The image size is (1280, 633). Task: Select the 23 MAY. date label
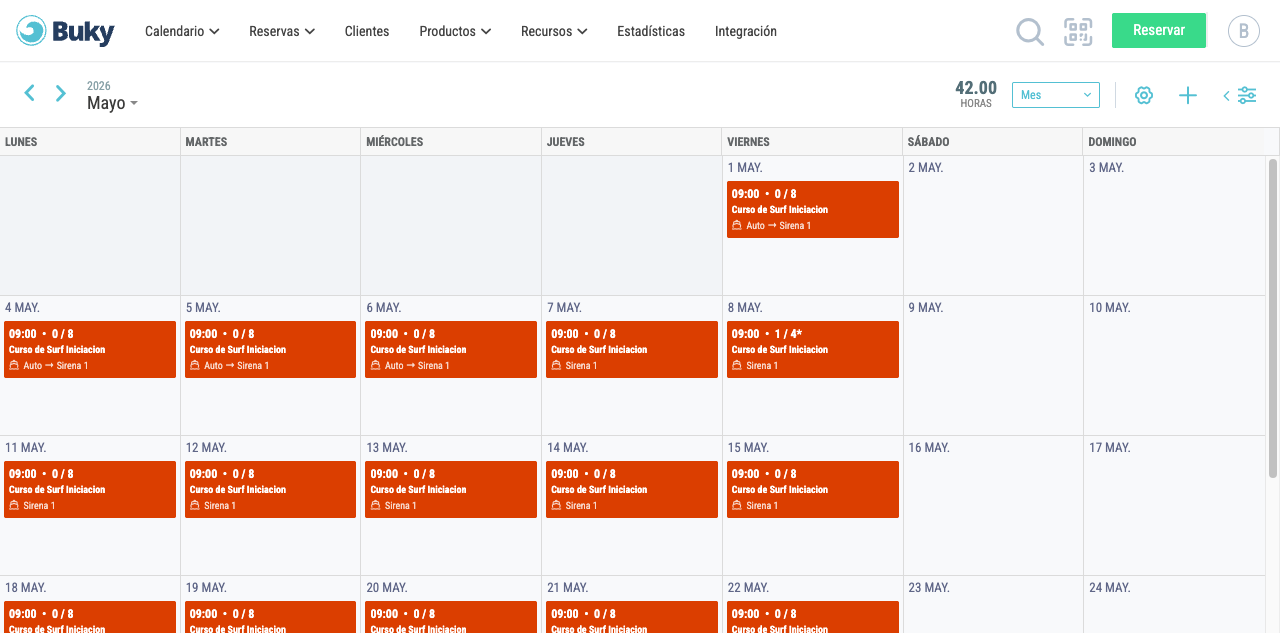(x=929, y=588)
